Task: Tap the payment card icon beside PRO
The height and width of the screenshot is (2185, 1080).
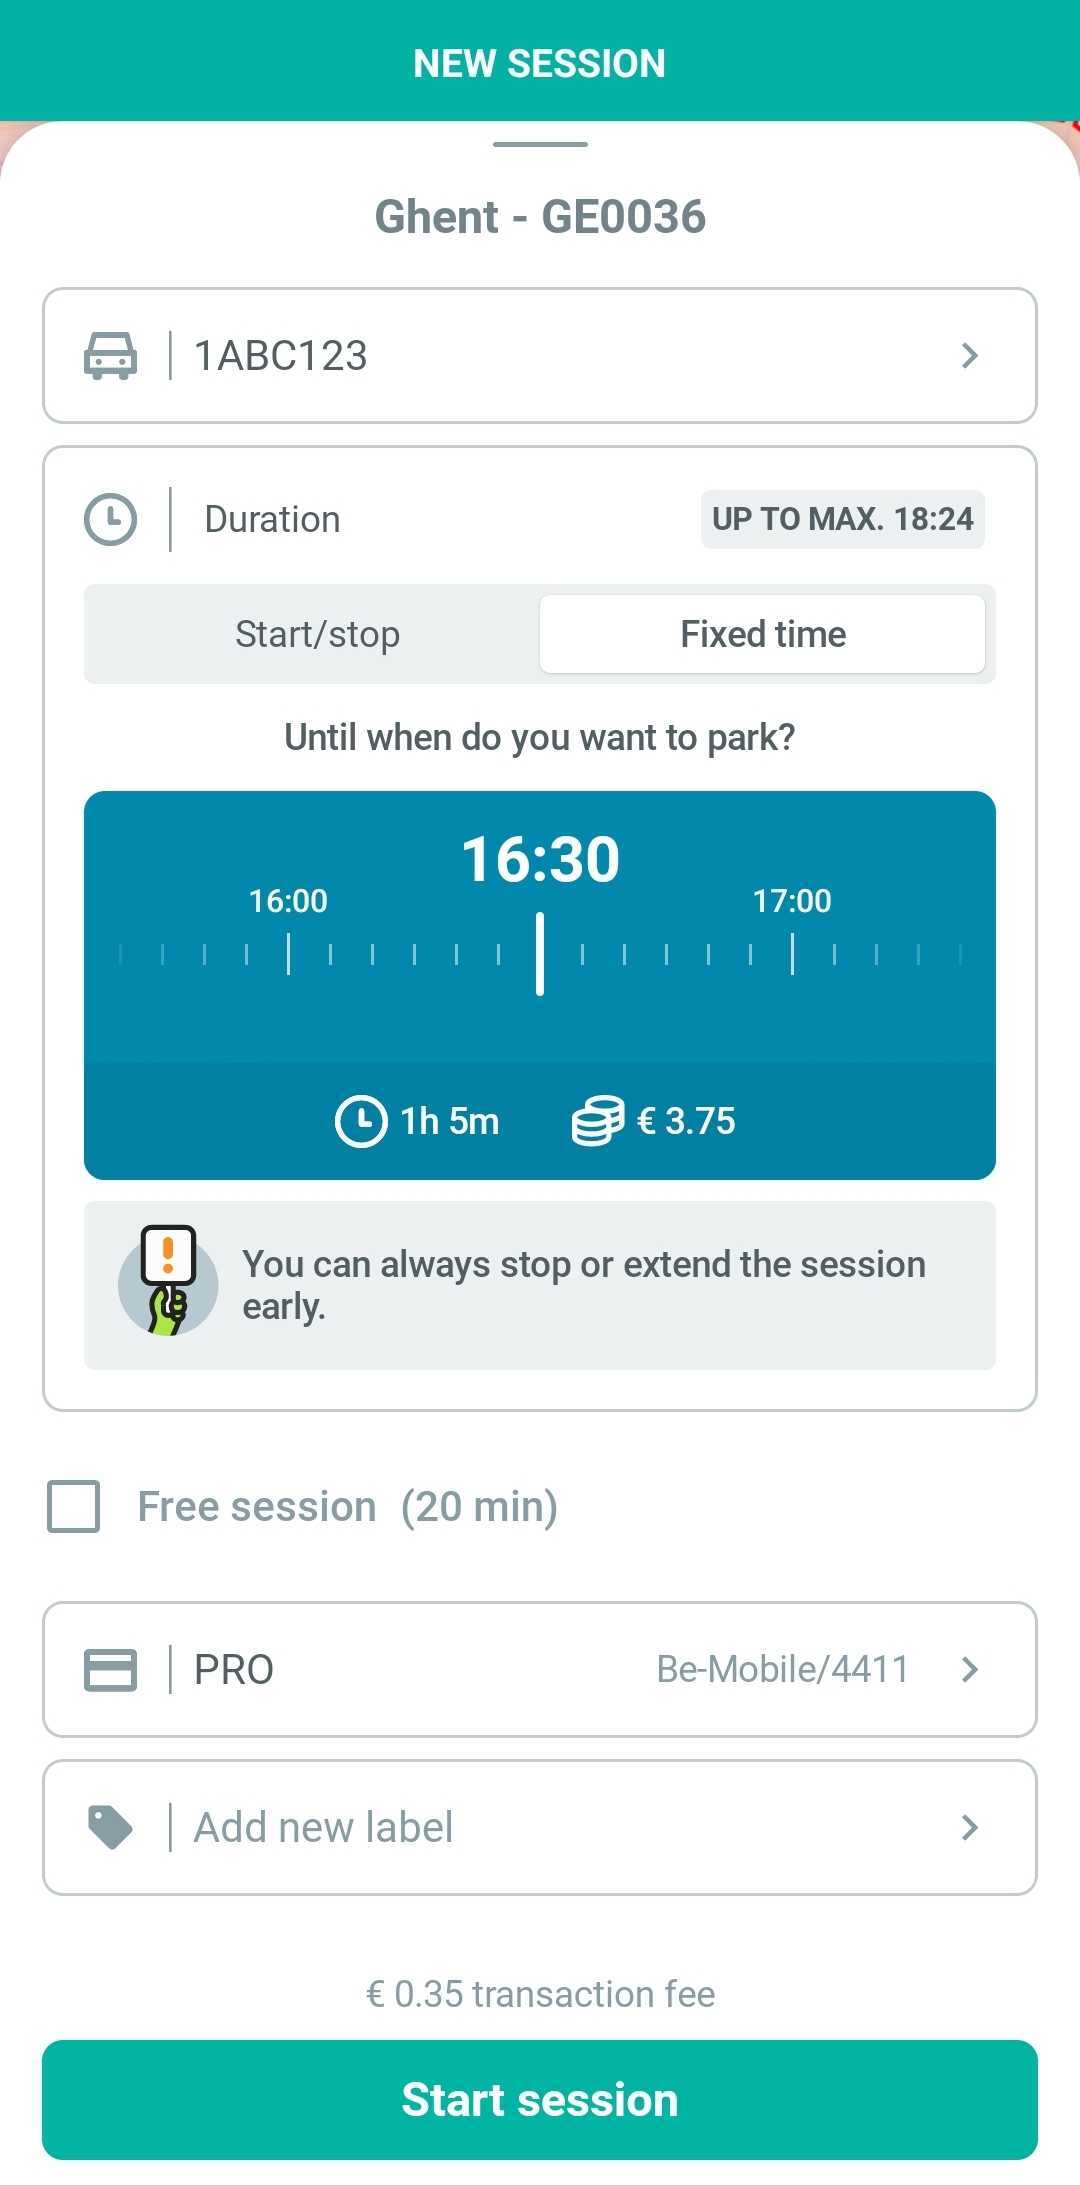Action: pyautogui.click(x=110, y=1669)
